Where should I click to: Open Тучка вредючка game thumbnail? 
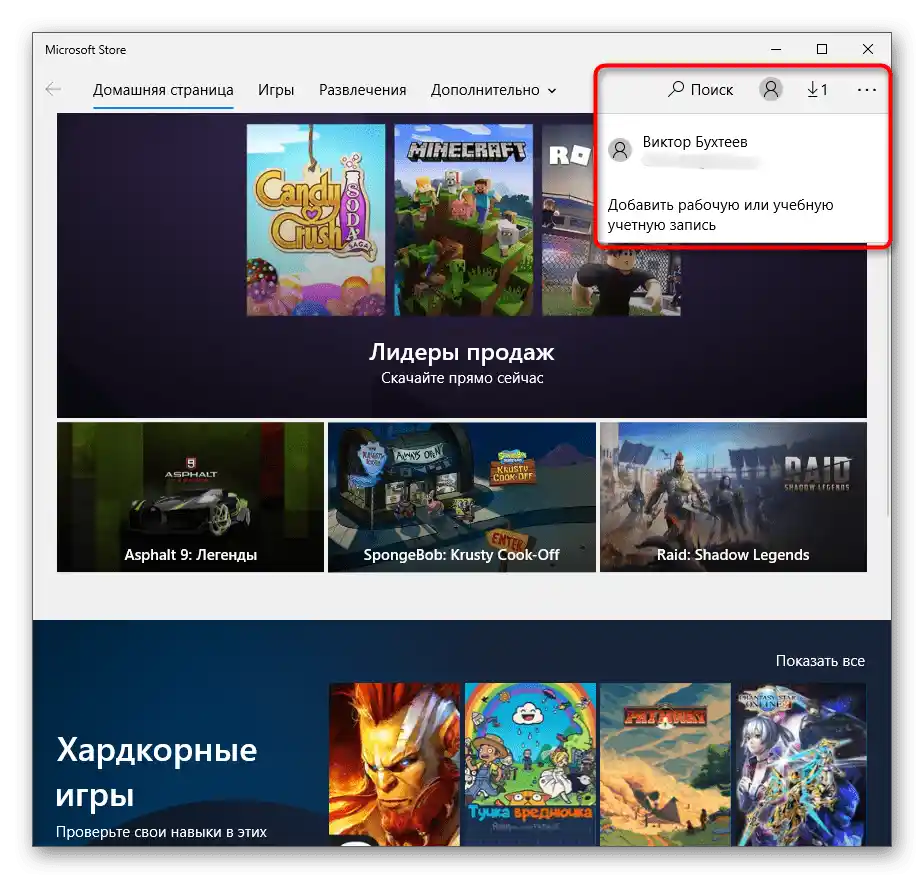[530, 764]
